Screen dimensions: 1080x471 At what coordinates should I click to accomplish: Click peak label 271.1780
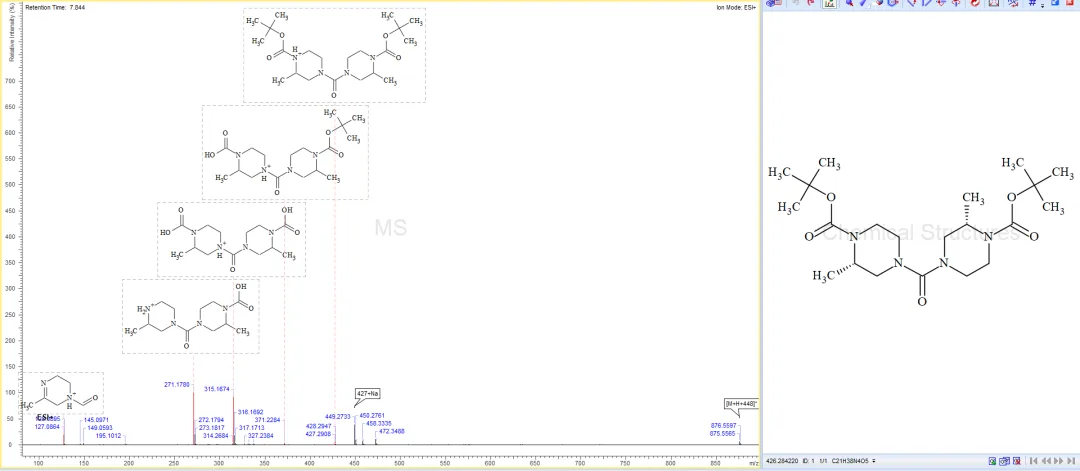click(177, 384)
